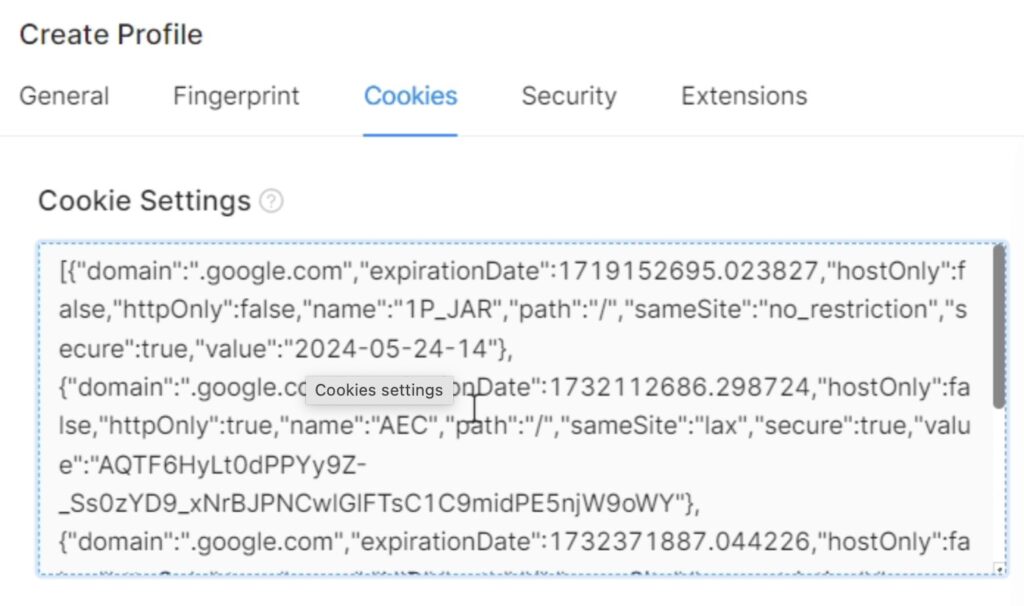The width and height of the screenshot is (1024, 606).
Task: Click the _Ss0zYD9 value line
Action: point(379,503)
